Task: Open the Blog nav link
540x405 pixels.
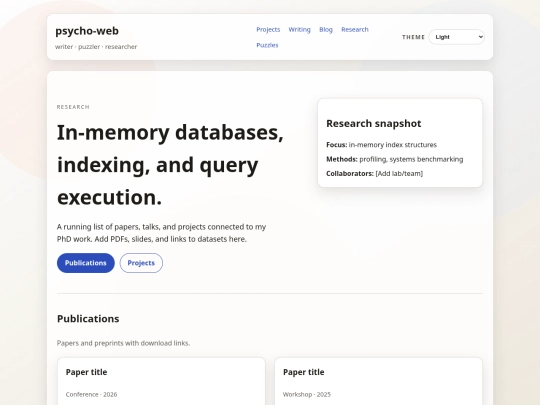Action: (x=326, y=30)
